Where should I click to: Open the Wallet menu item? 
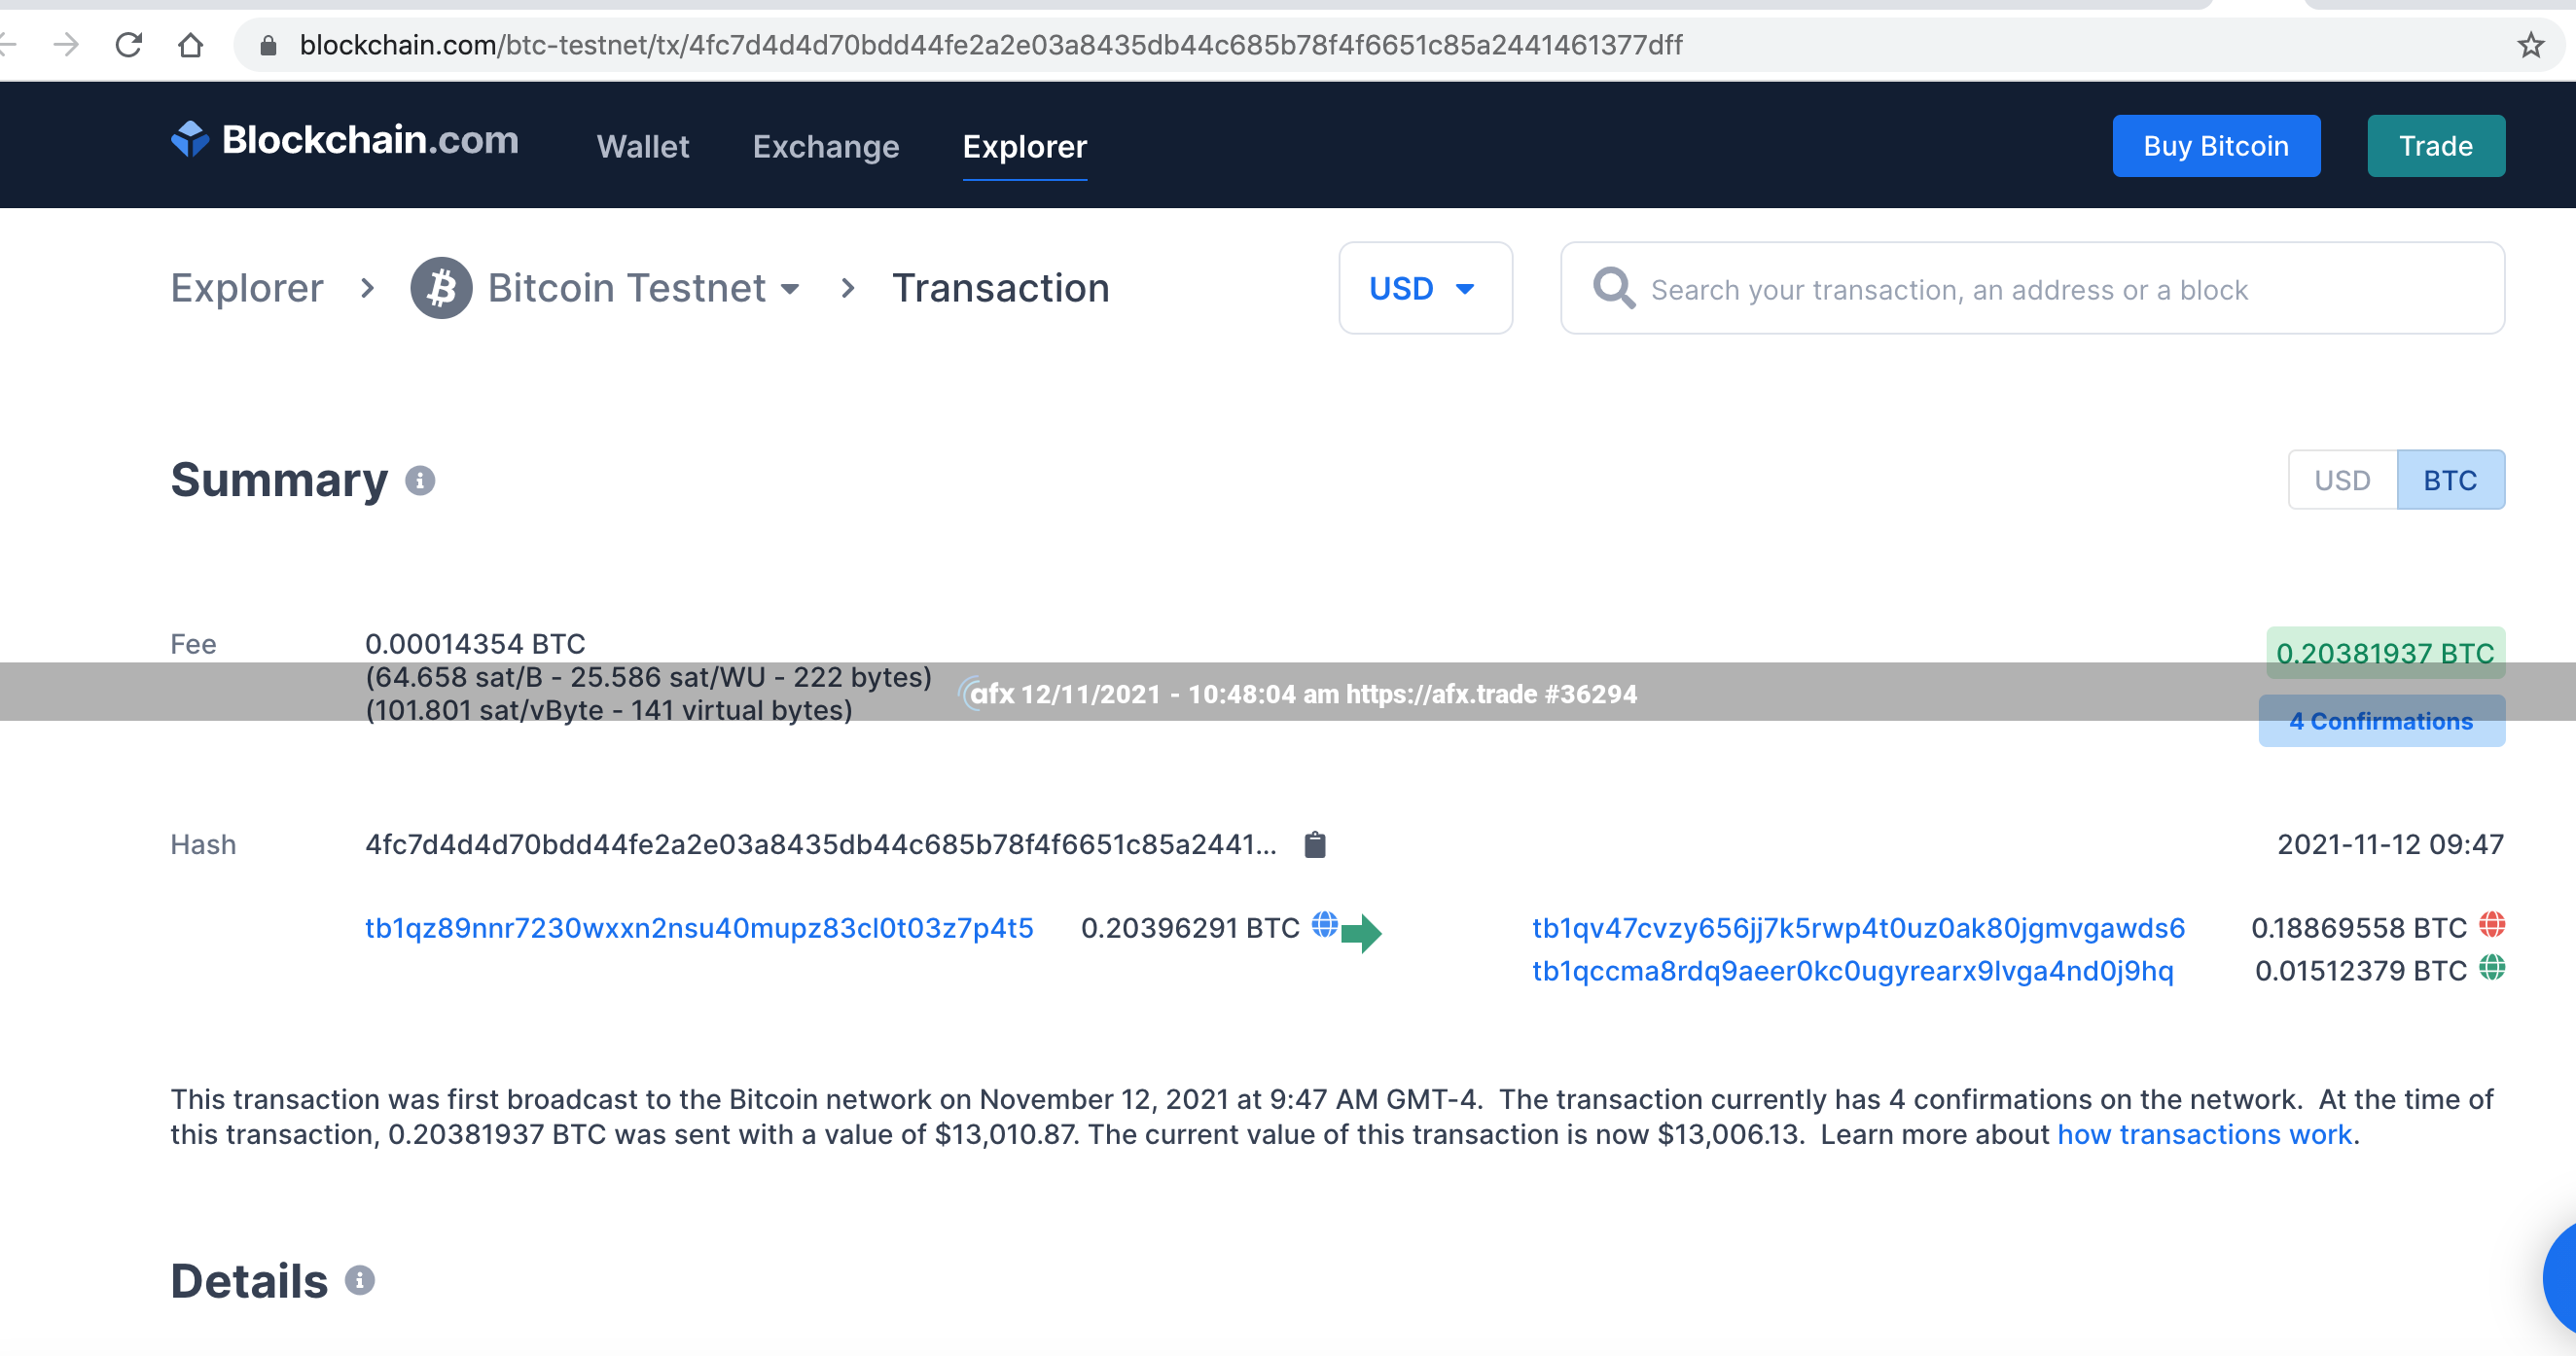tap(643, 147)
